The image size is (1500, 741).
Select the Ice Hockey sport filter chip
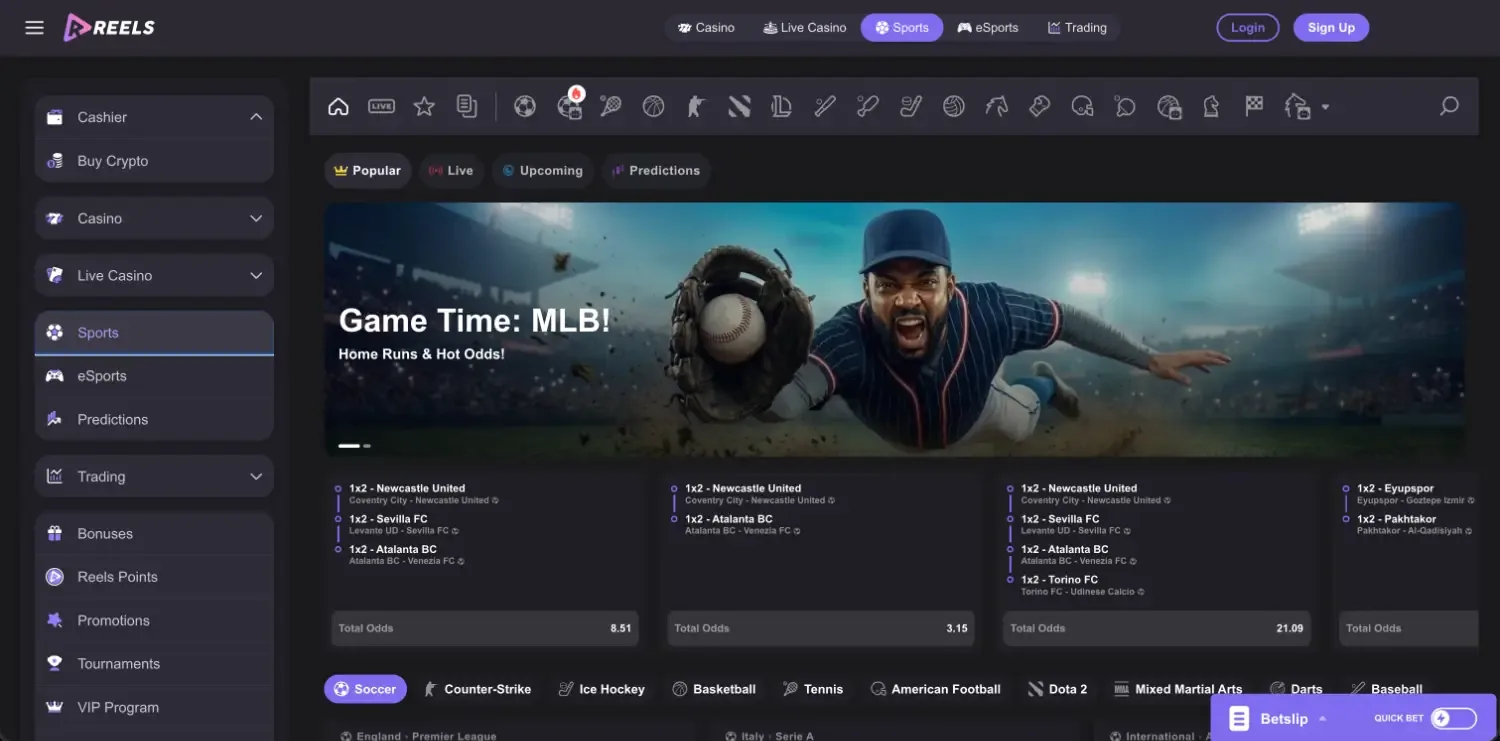[602, 689]
